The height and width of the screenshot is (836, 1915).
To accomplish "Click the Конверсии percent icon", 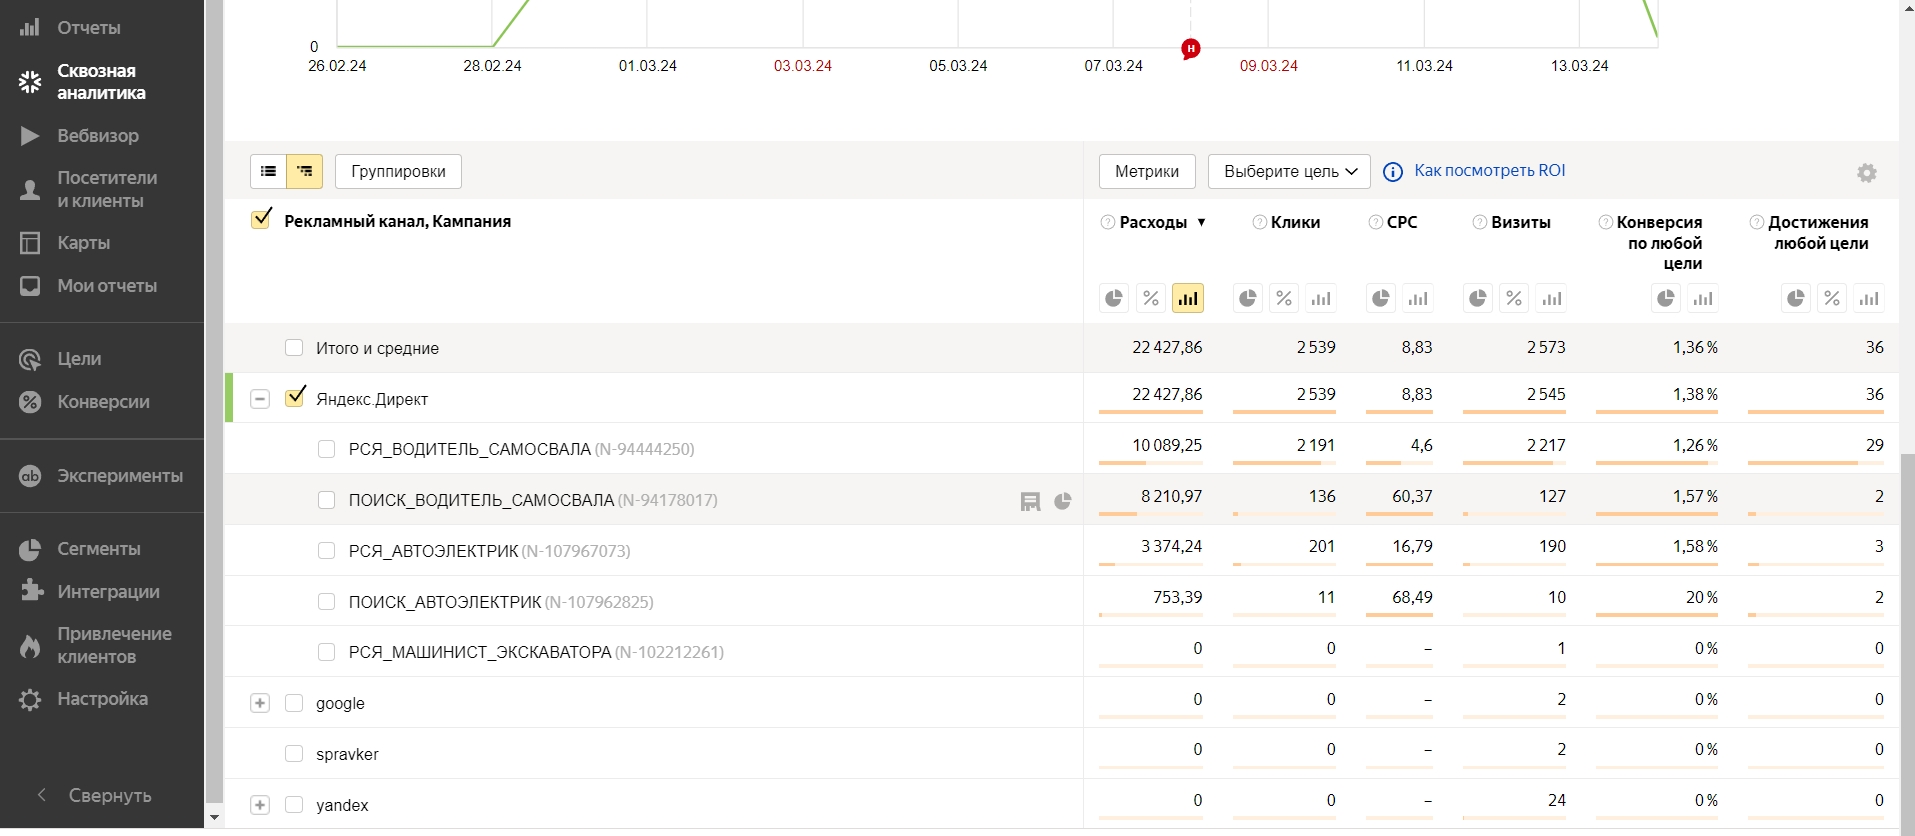I will point(30,402).
